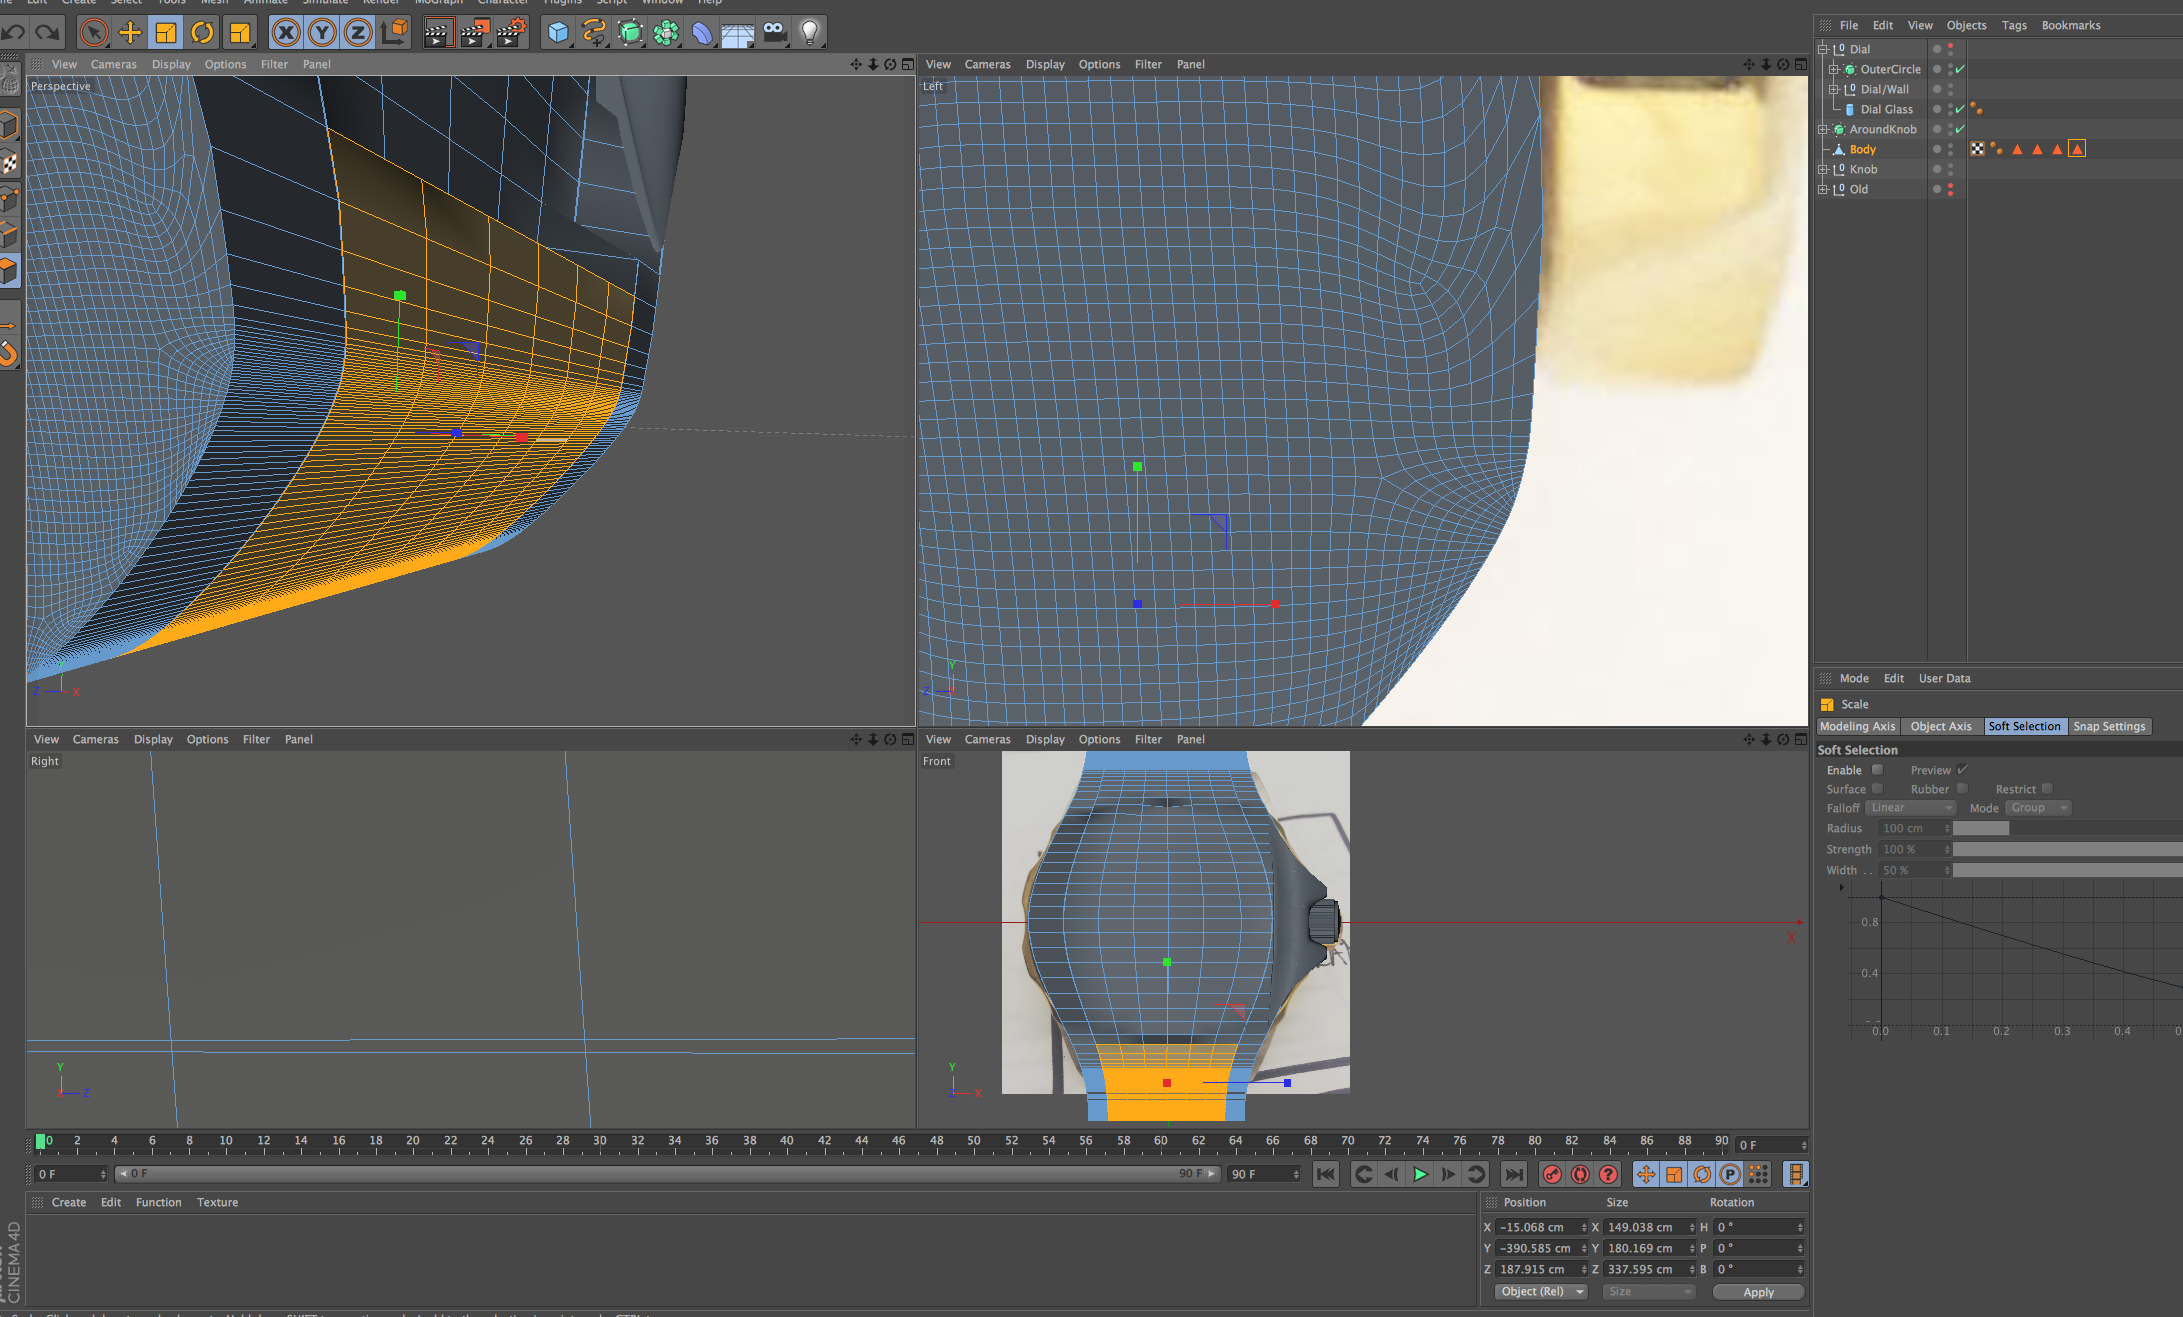Open the Mode Group dropdown
The width and height of the screenshot is (2183, 1317).
[2037, 808]
